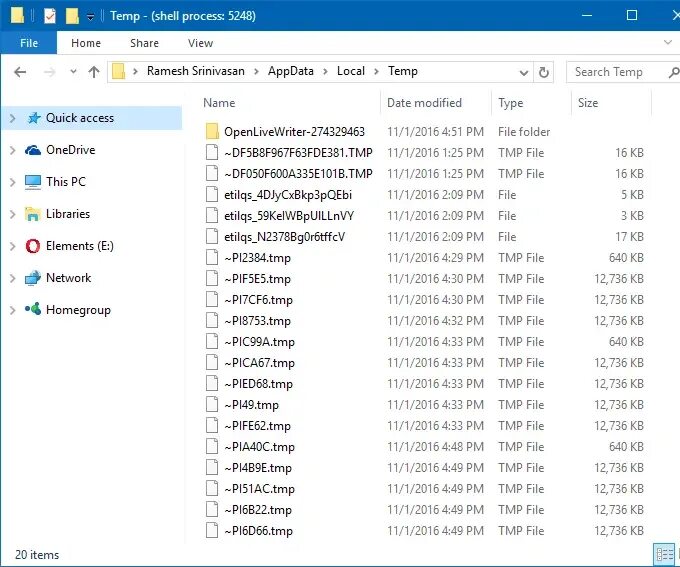Expand the Elements (E:) tree node
Screen dimensions: 680x567
pyautogui.click(x=13, y=246)
